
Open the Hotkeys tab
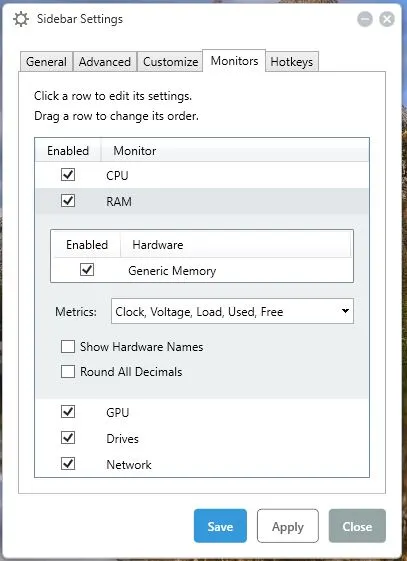pos(291,62)
